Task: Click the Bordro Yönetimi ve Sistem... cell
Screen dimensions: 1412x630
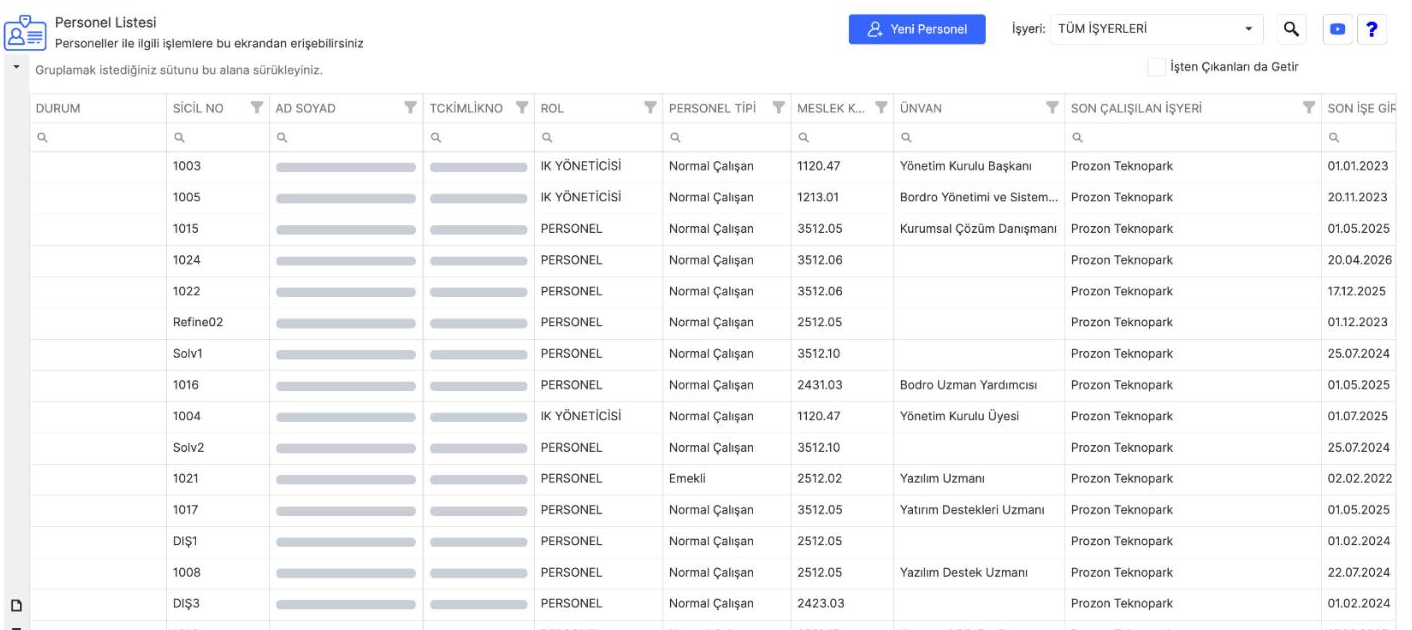Action: 978,197
